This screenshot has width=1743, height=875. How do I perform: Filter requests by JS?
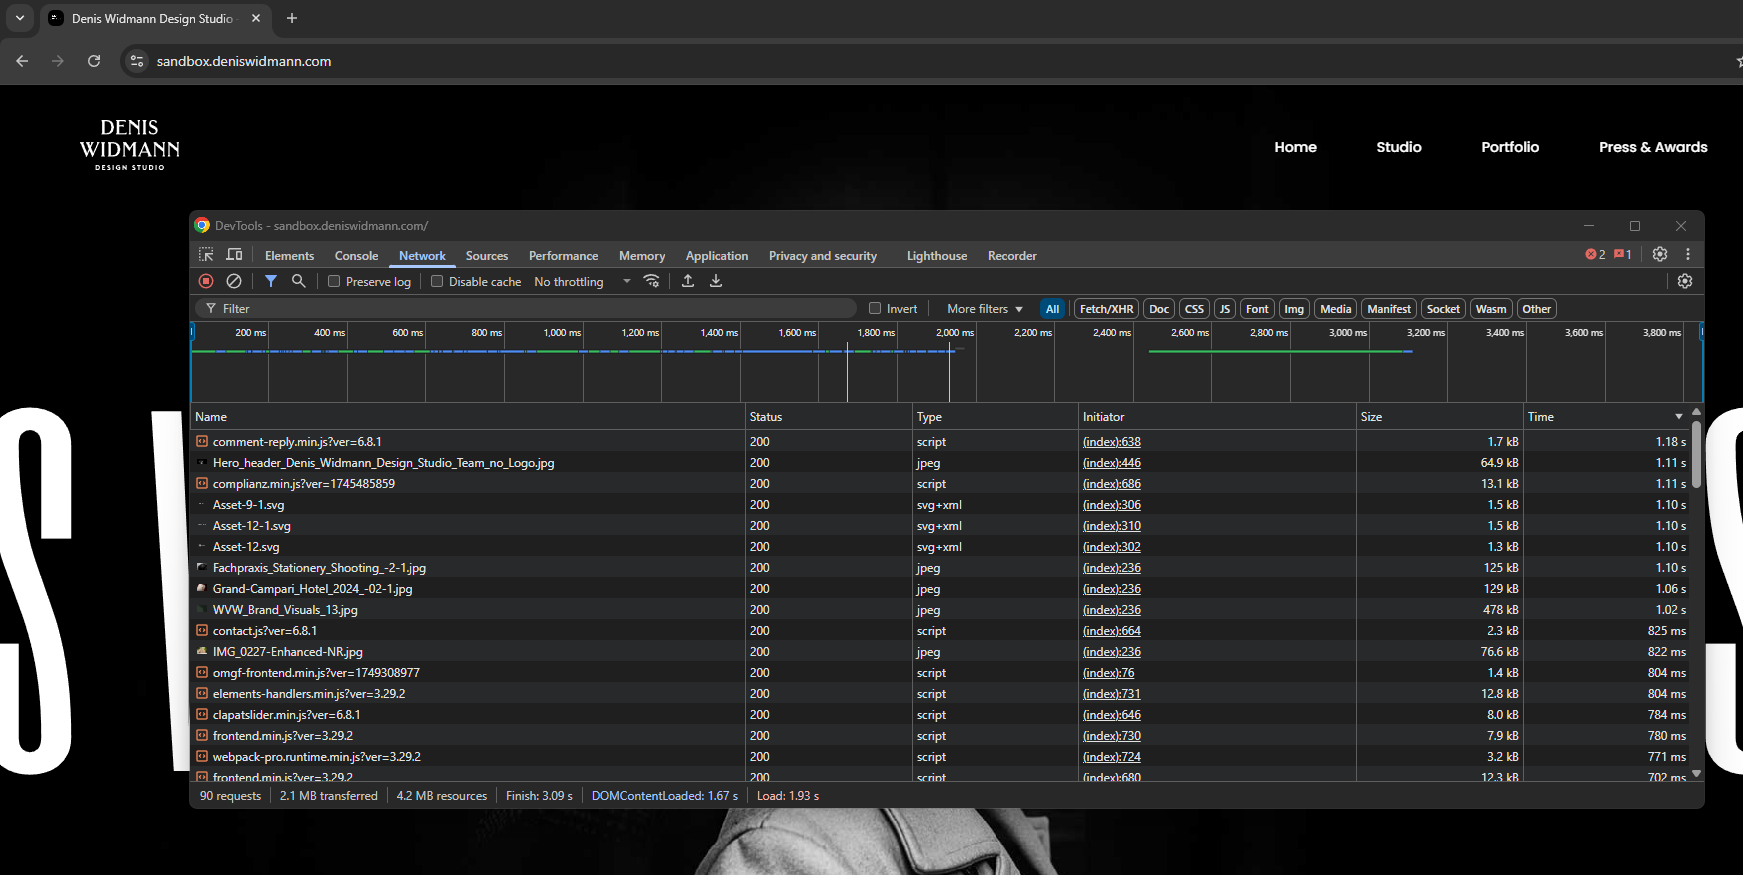click(1225, 309)
